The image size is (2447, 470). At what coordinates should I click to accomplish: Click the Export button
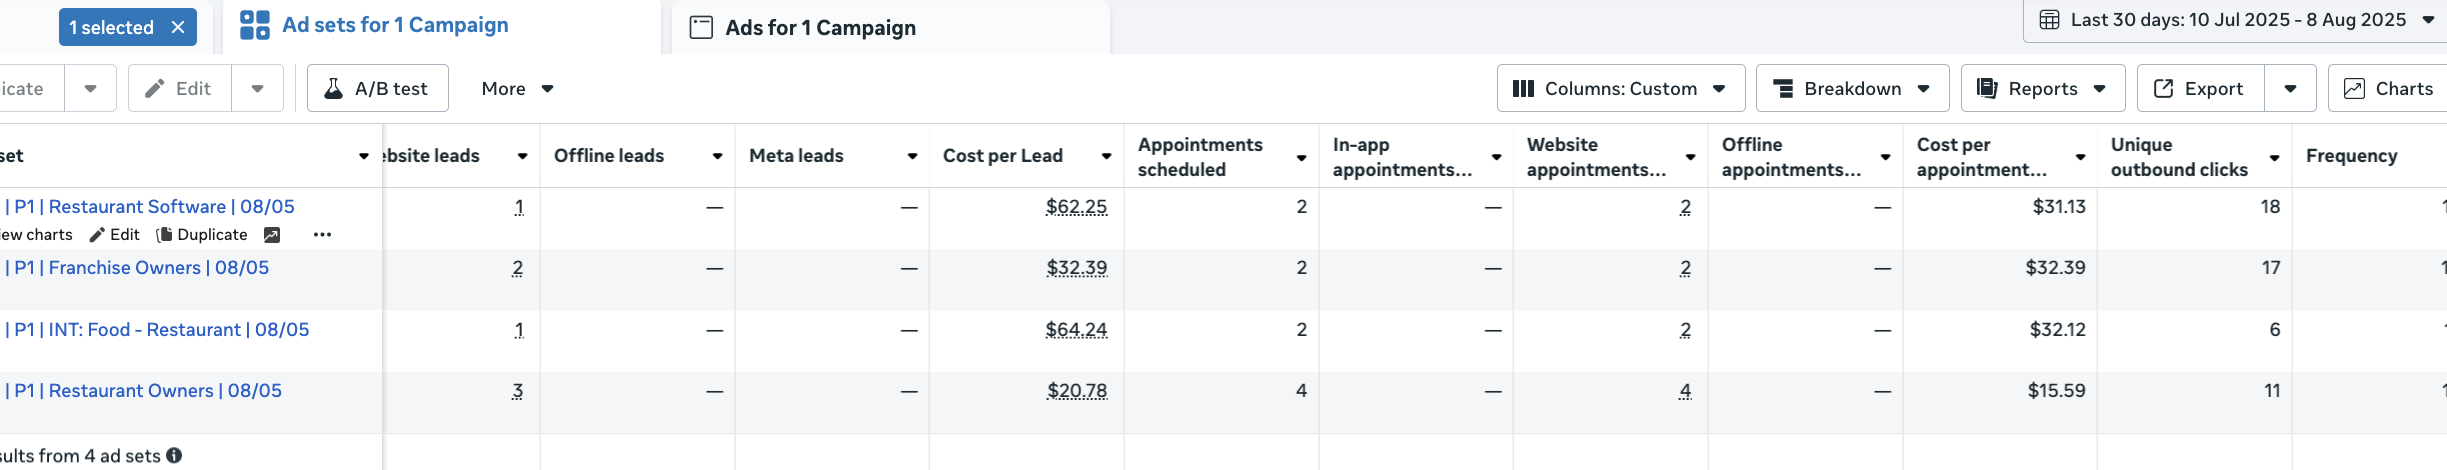[2200, 89]
